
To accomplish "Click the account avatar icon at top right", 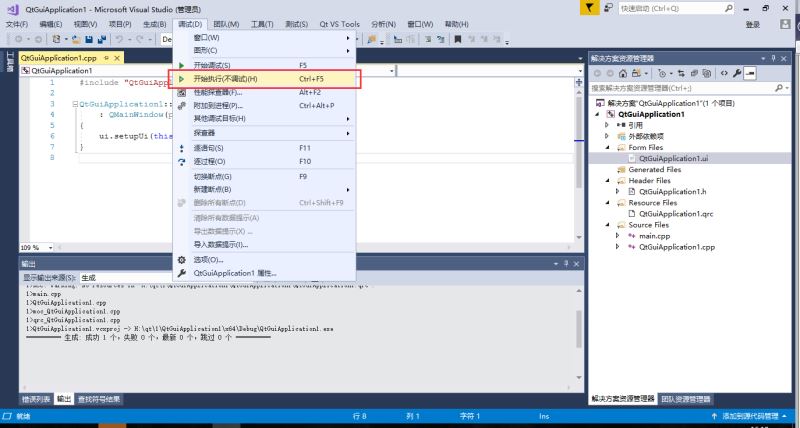I will [785, 24].
